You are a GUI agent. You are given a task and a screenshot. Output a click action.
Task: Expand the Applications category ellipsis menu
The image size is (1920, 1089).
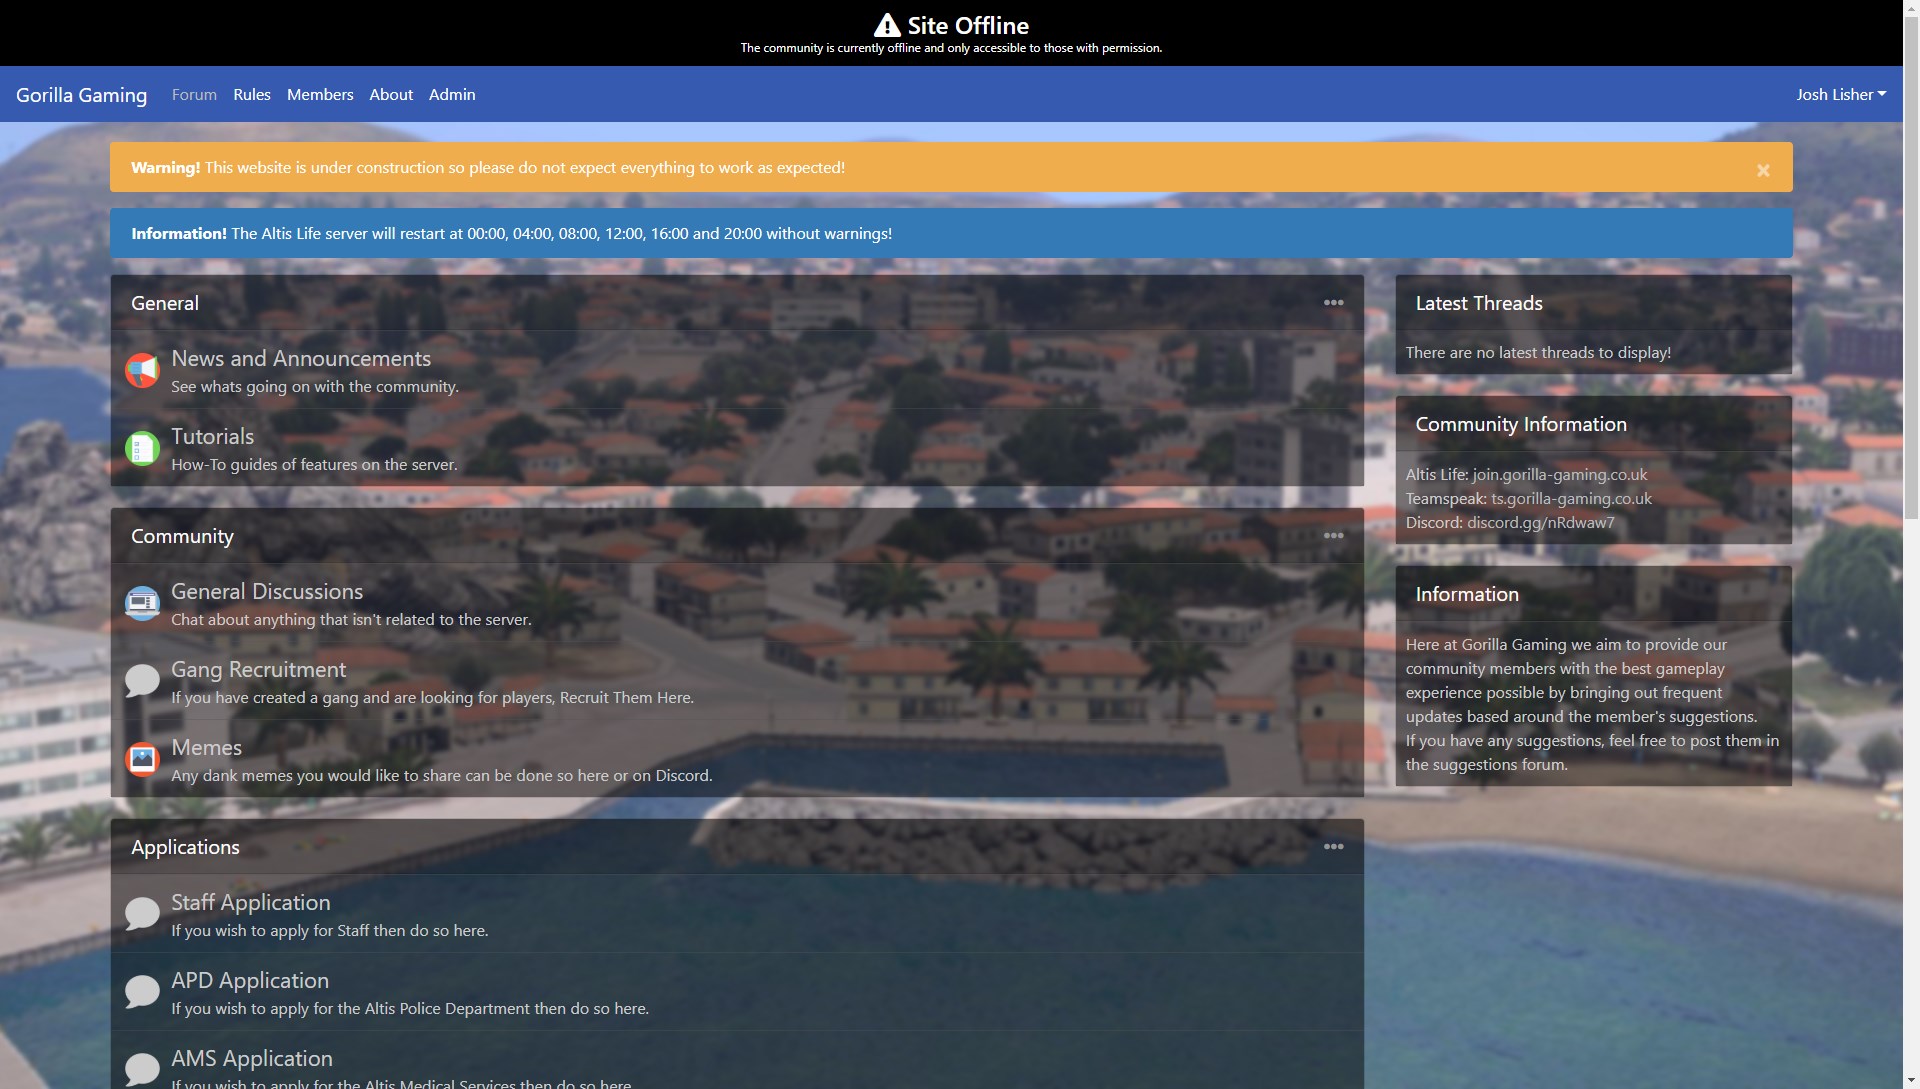(x=1333, y=847)
